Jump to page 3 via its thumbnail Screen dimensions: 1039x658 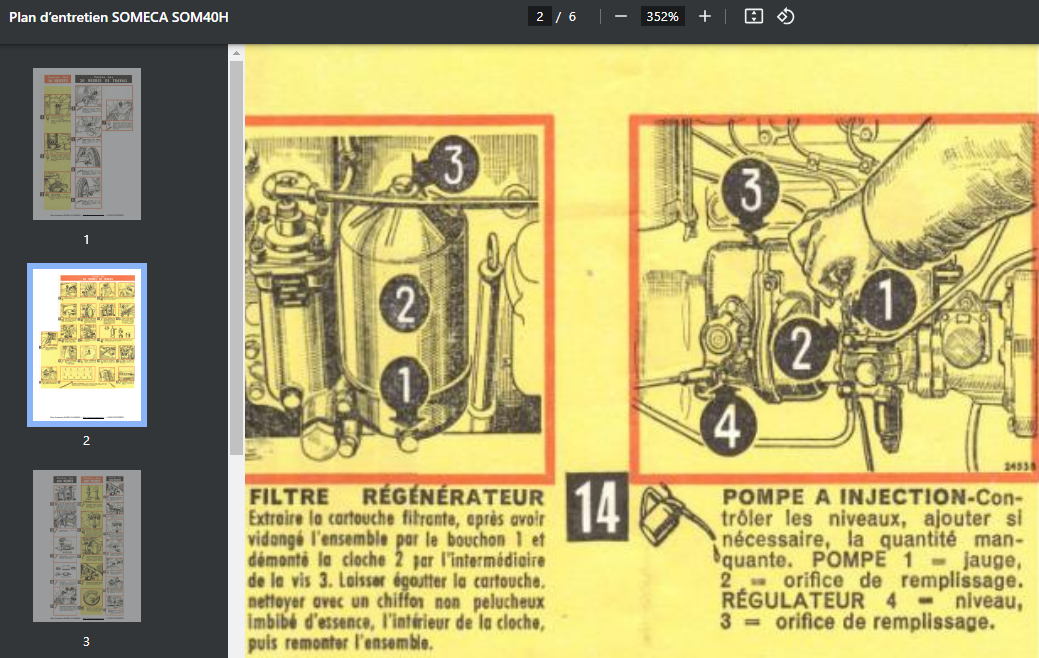click(x=87, y=546)
